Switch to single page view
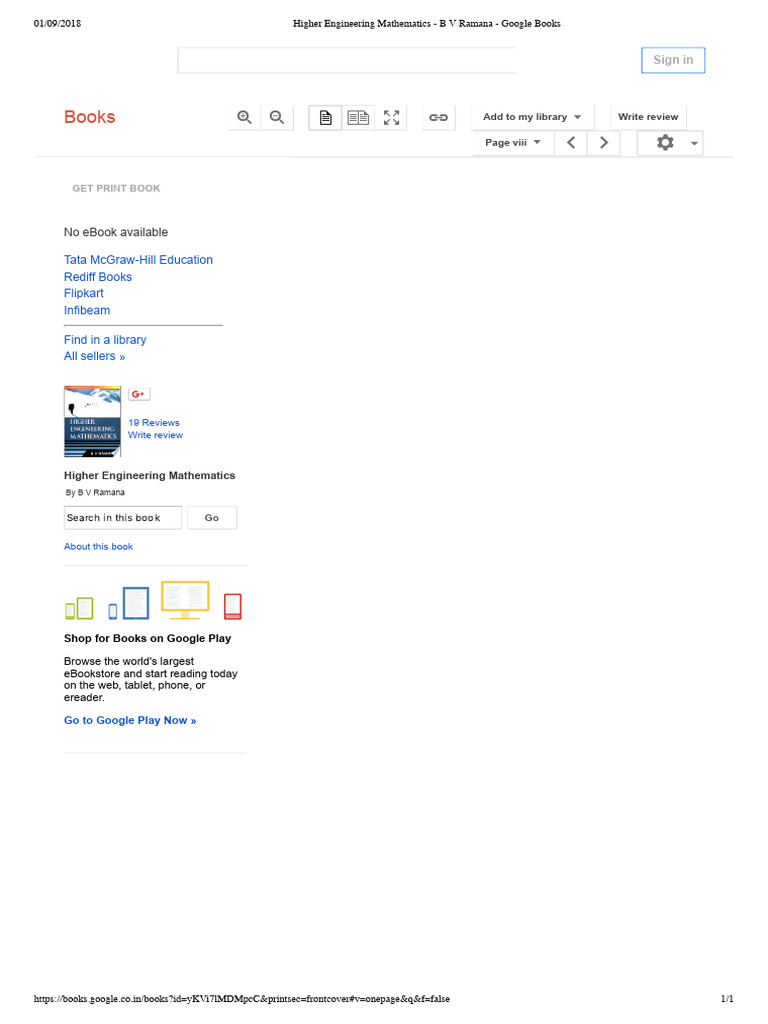Viewport: 768px width, 1024px height. [325, 118]
